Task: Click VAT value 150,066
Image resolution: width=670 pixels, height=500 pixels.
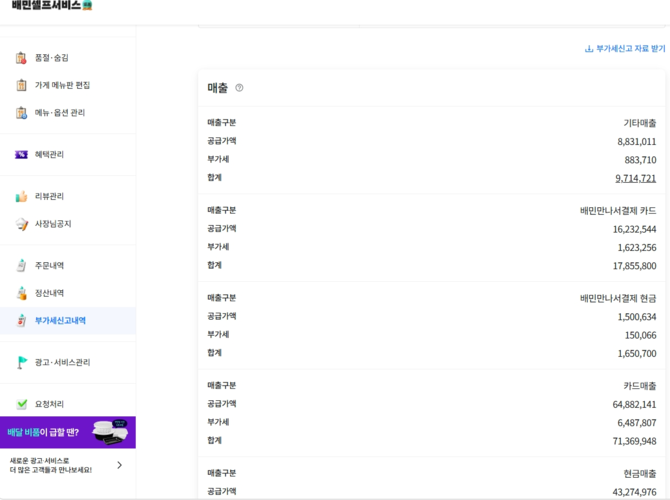Action: click(x=640, y=335)
